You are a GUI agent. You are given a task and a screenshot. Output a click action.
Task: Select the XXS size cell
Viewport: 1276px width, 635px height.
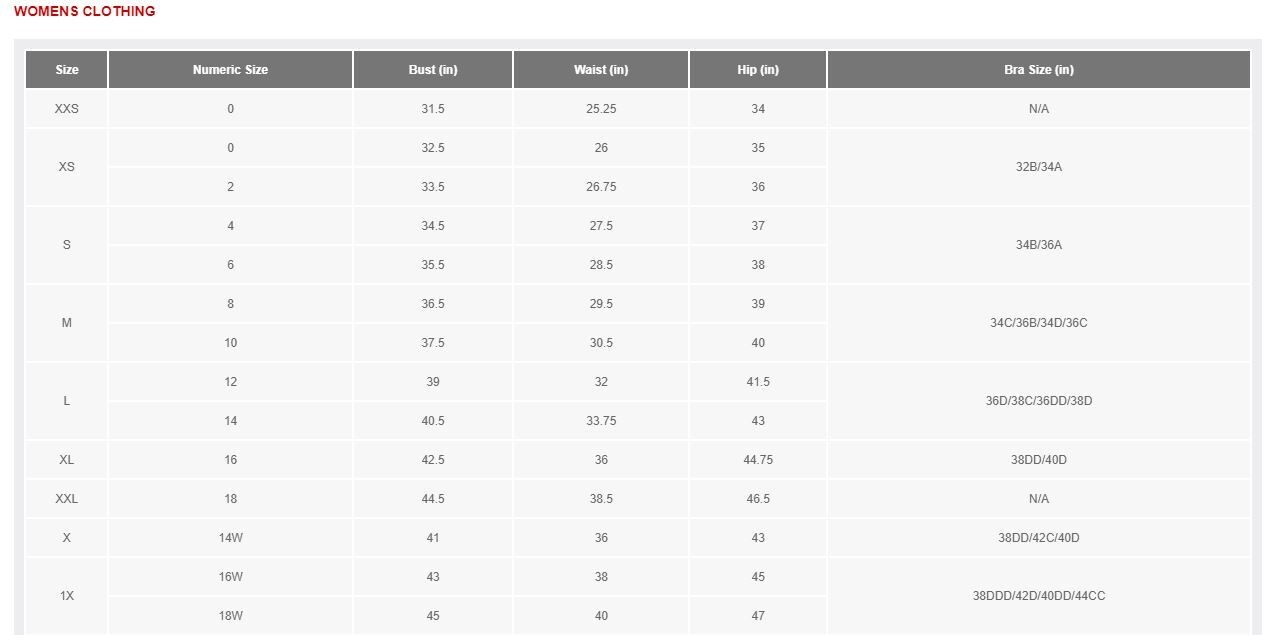click(67, 108)
